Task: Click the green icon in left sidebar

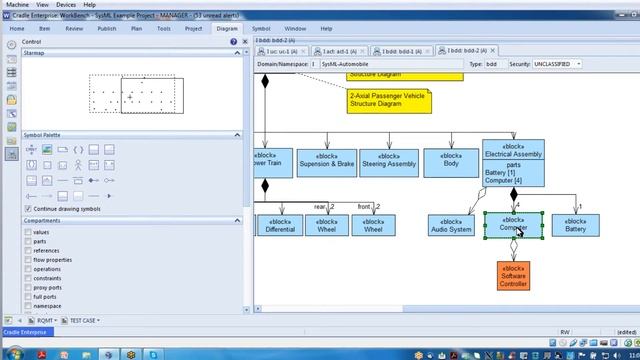Action: (11, 127)
